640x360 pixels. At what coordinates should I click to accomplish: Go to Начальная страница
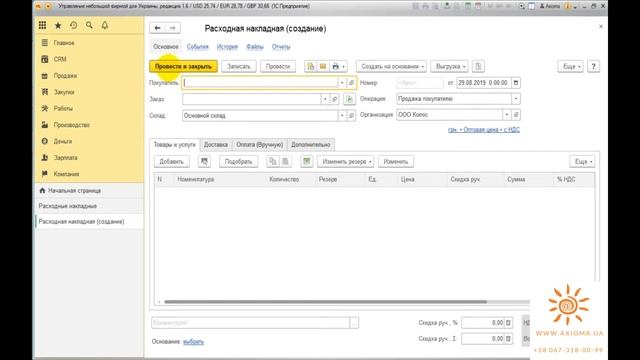point(89,191)
